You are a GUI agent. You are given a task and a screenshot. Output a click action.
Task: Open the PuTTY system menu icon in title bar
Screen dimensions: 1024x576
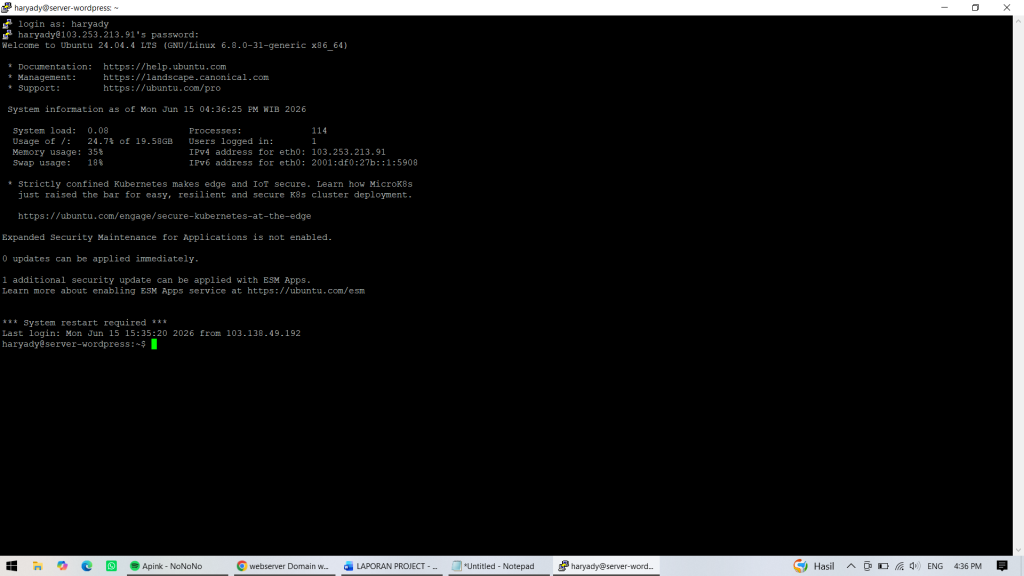pos(7,8)
